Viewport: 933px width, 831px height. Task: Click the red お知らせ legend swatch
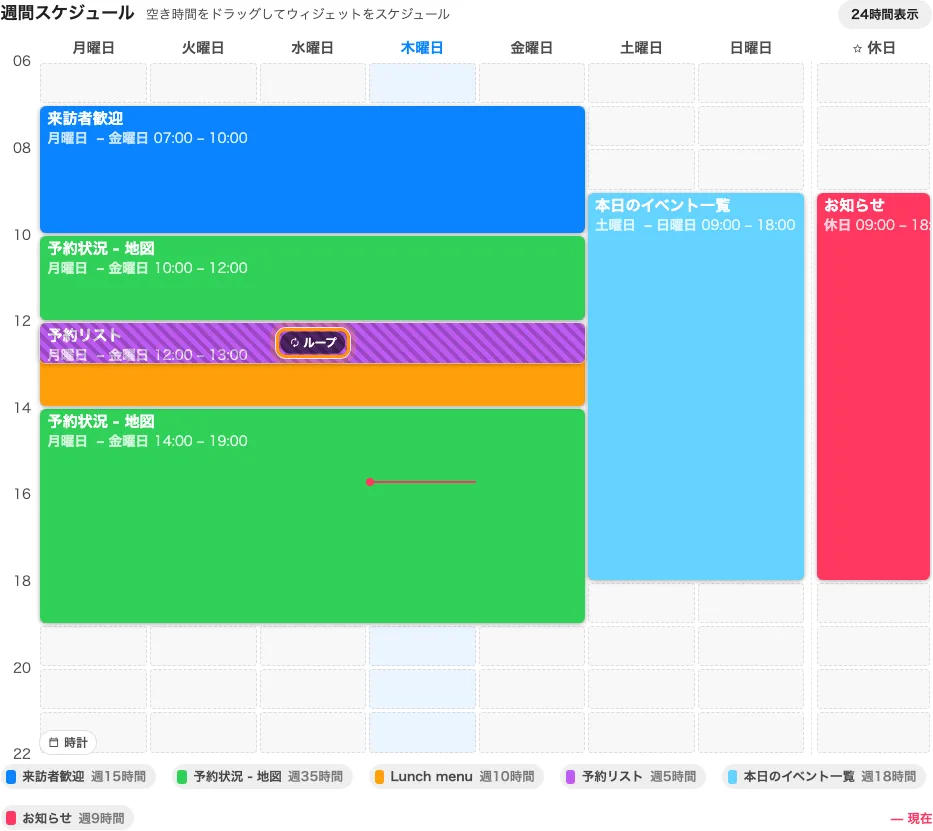11,819
